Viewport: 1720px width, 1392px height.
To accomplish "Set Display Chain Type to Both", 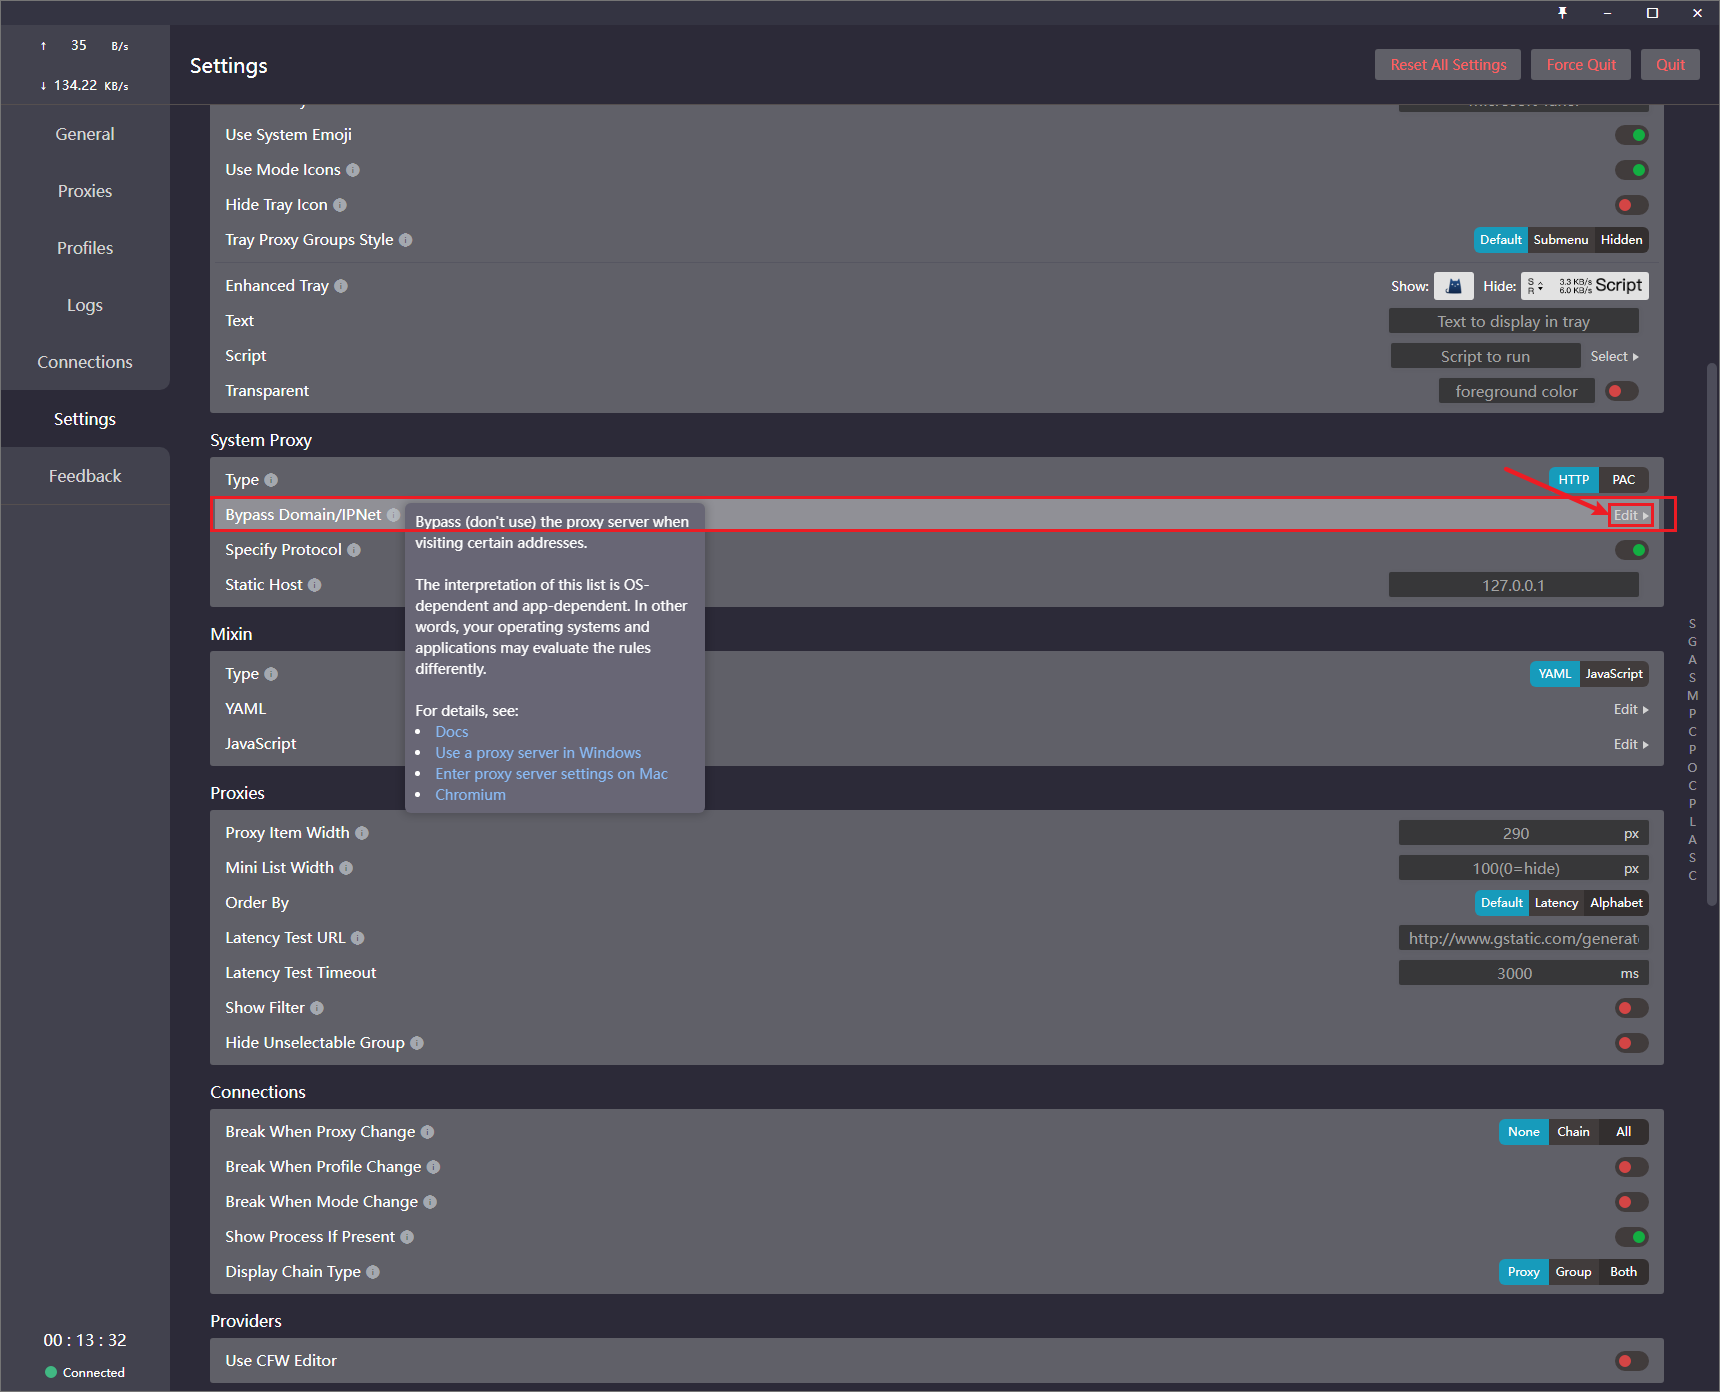I will tap(1623, 1272).
